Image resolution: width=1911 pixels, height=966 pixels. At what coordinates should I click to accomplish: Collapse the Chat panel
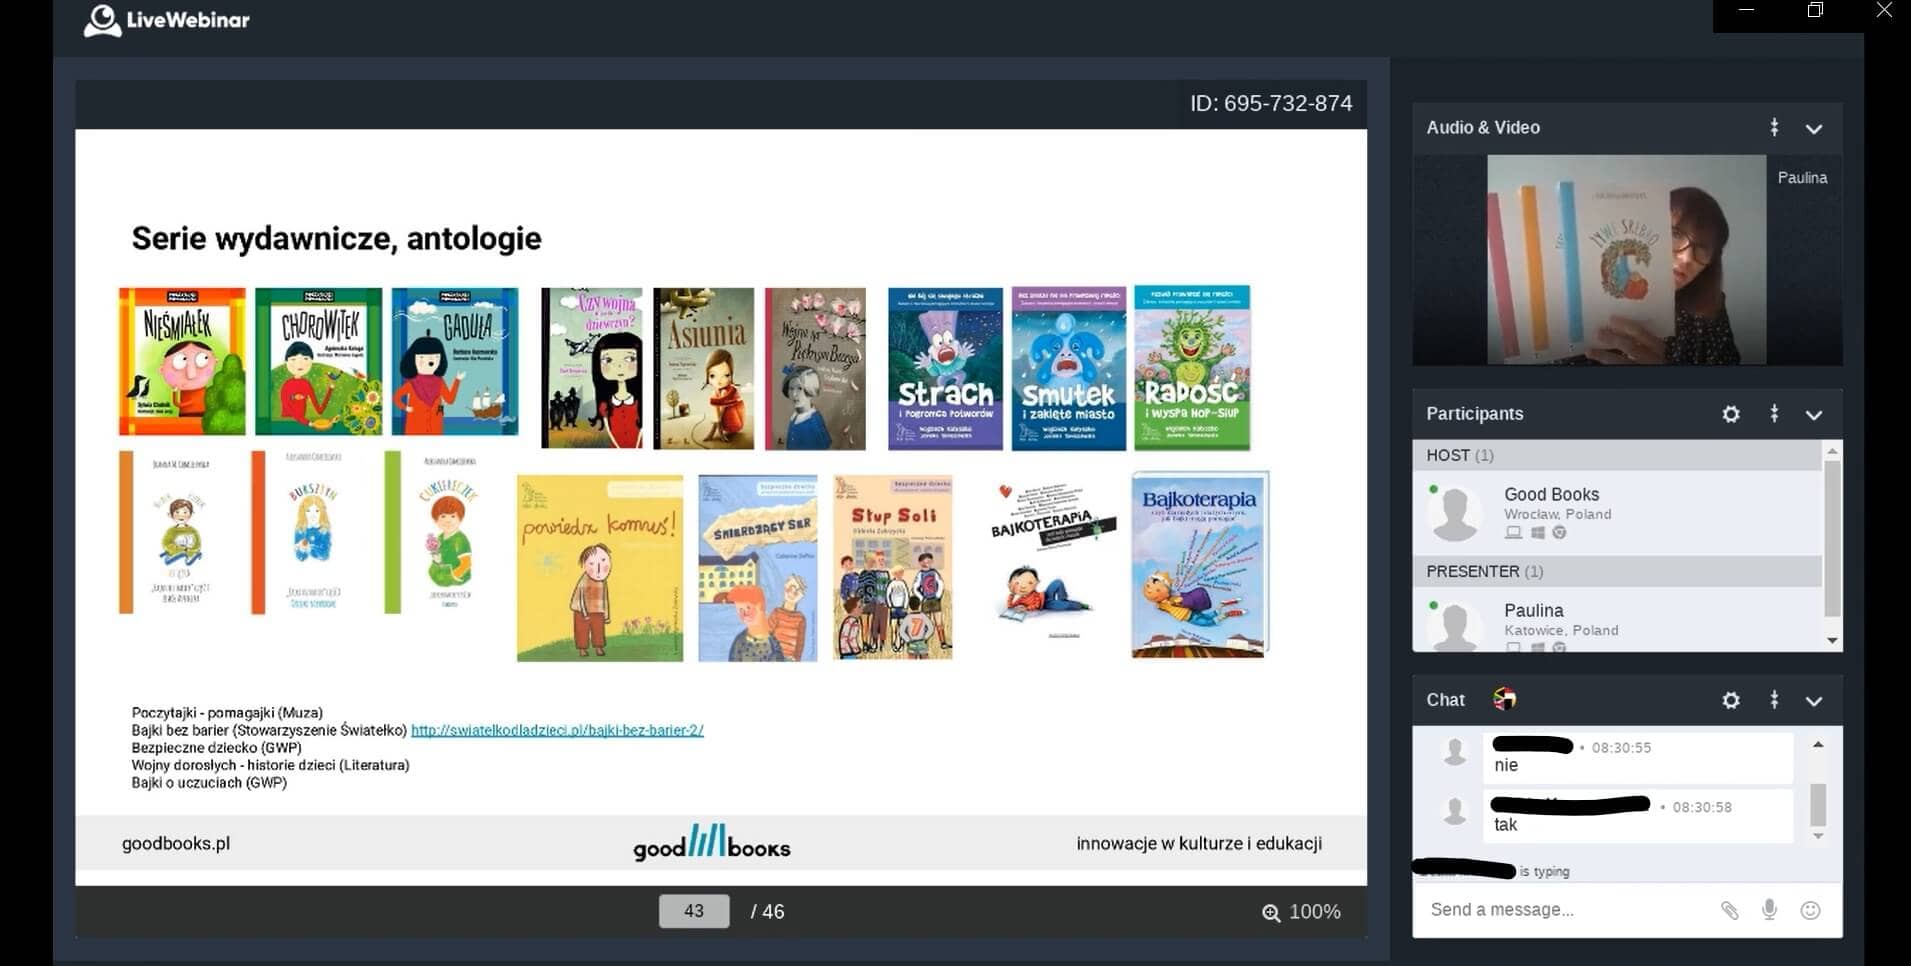click(x=1814, y=700)
